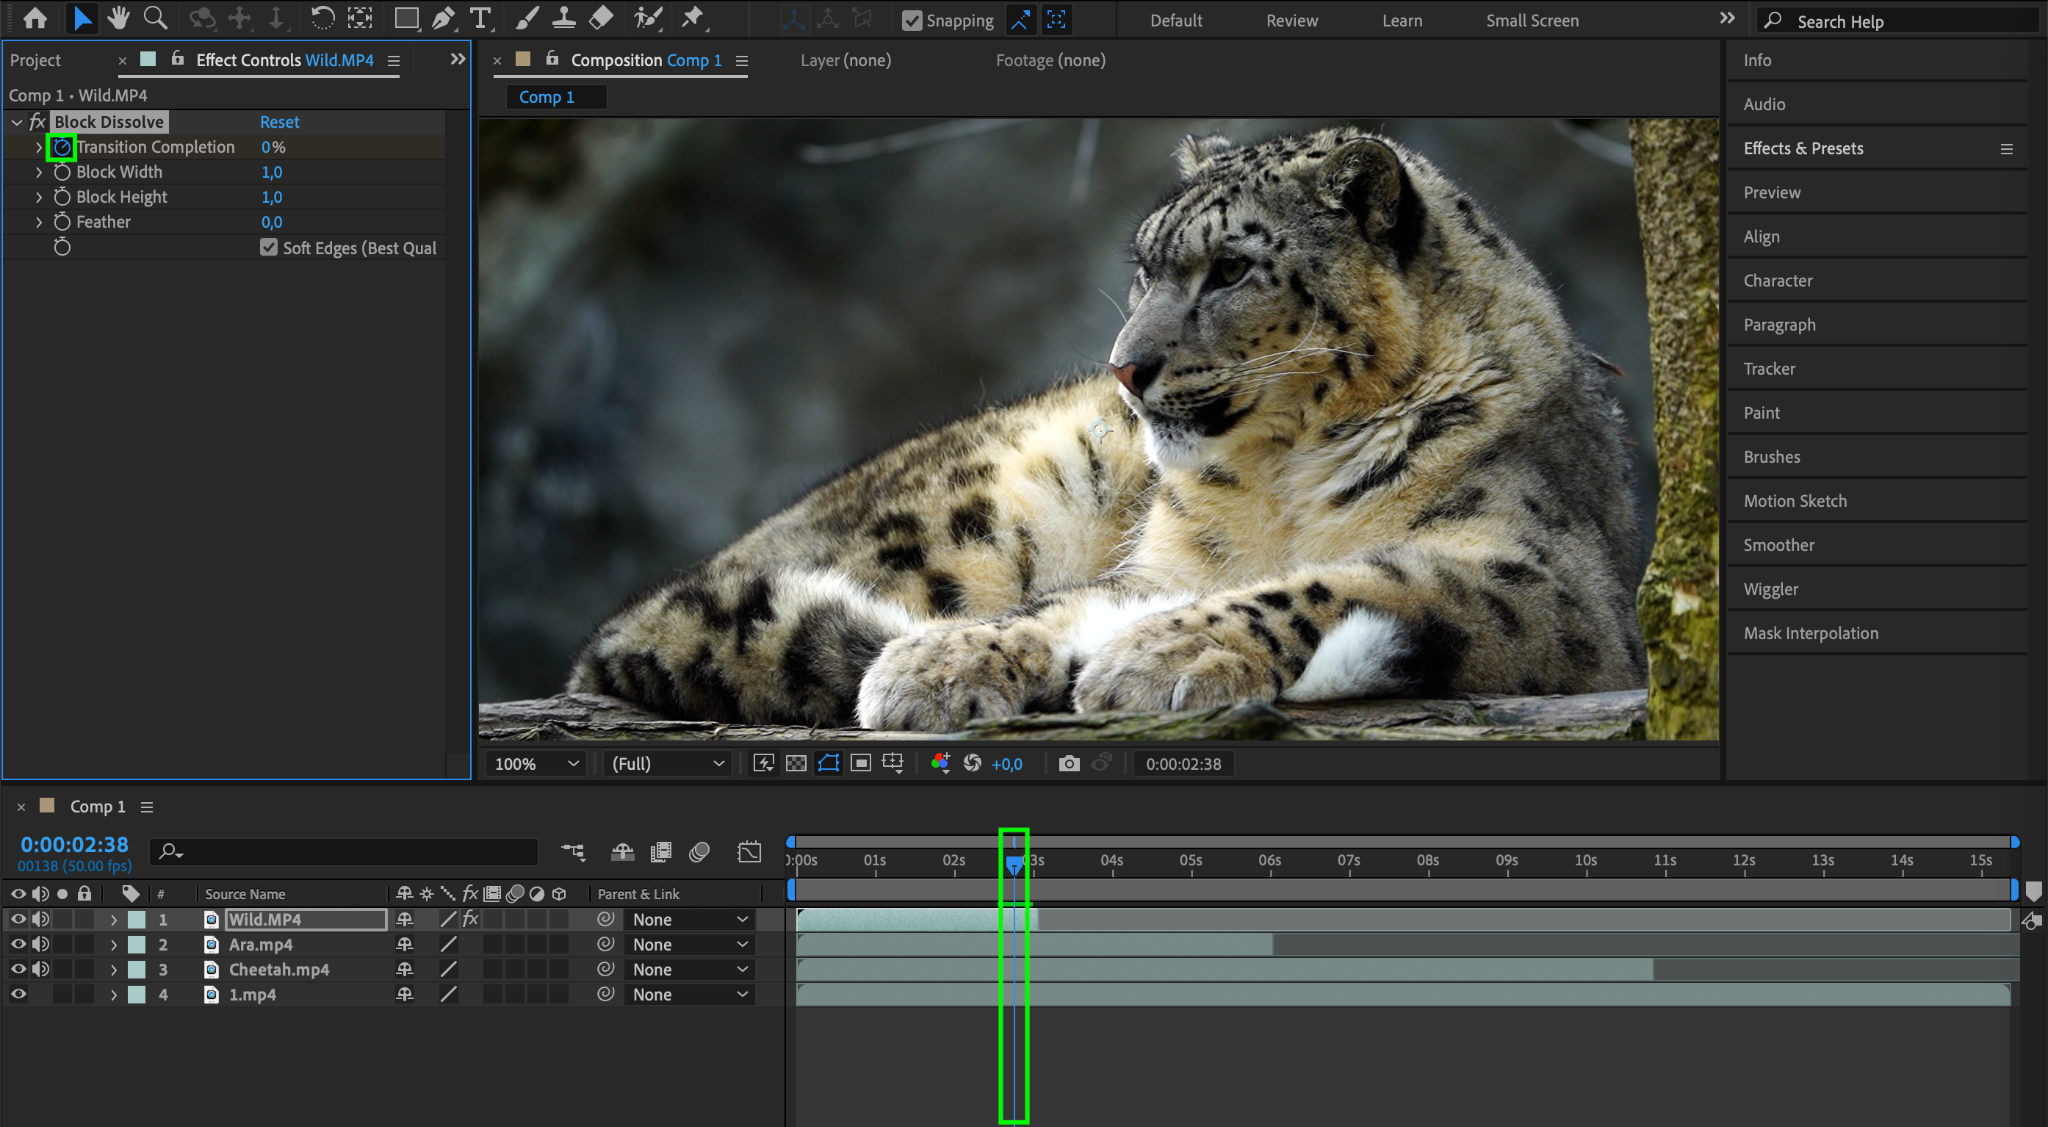Toggle Transition Completion stopwatch
This screenshot has width=2048, height=1127.
tap(62, 147)
